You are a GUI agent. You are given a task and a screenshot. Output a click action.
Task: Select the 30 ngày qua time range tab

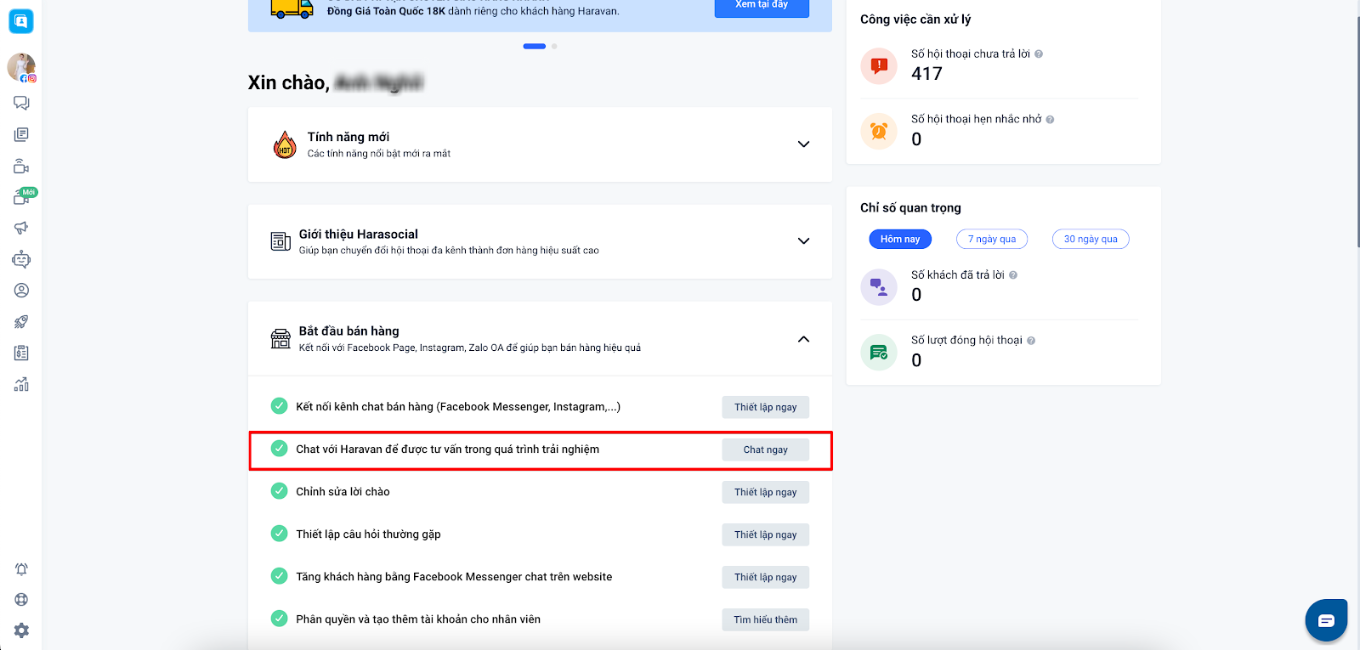click(1090, 239)
